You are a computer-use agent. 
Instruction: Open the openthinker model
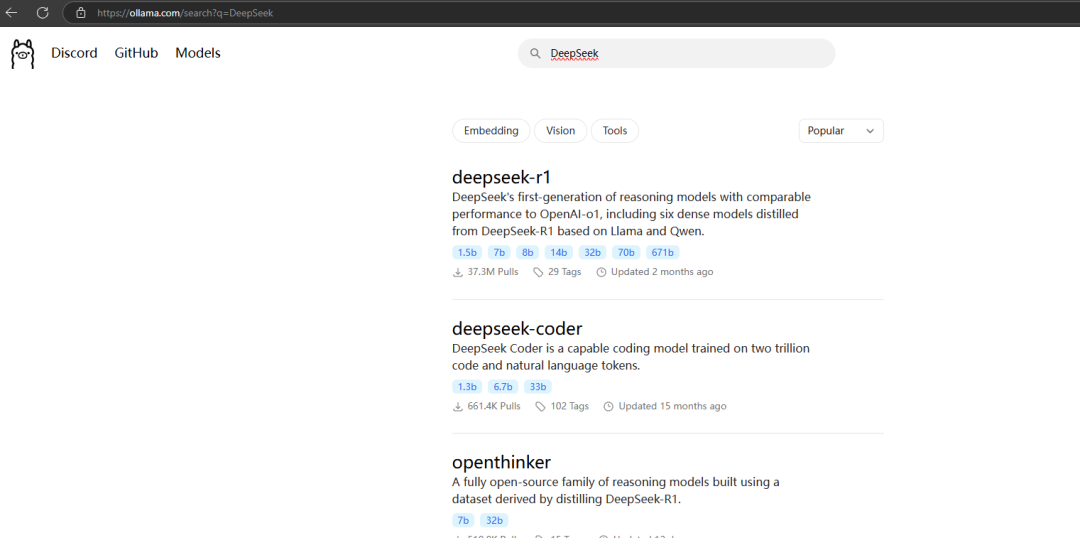click(501, 462)
